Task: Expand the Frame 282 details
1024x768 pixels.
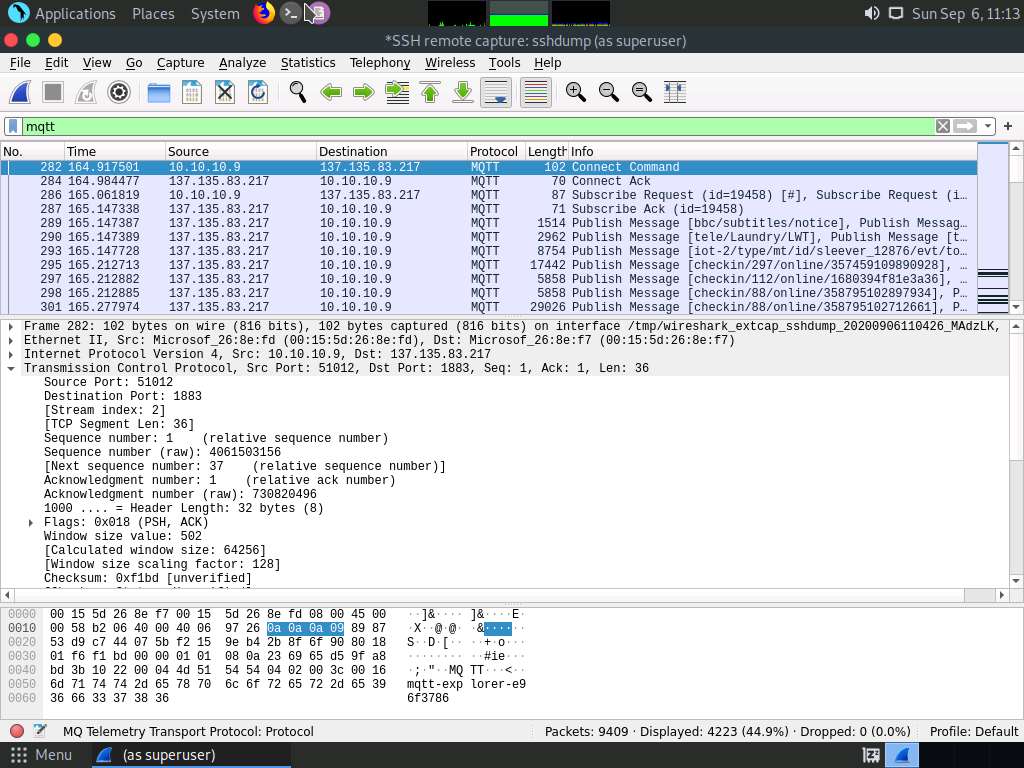Action: pos(9,325)
